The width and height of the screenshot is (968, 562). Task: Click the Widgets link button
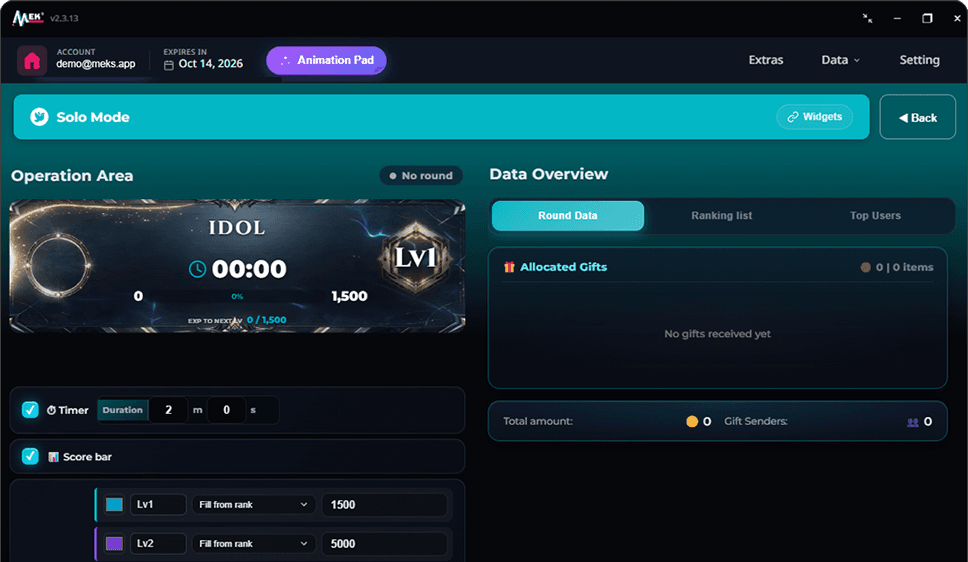[x=814, y=117]
